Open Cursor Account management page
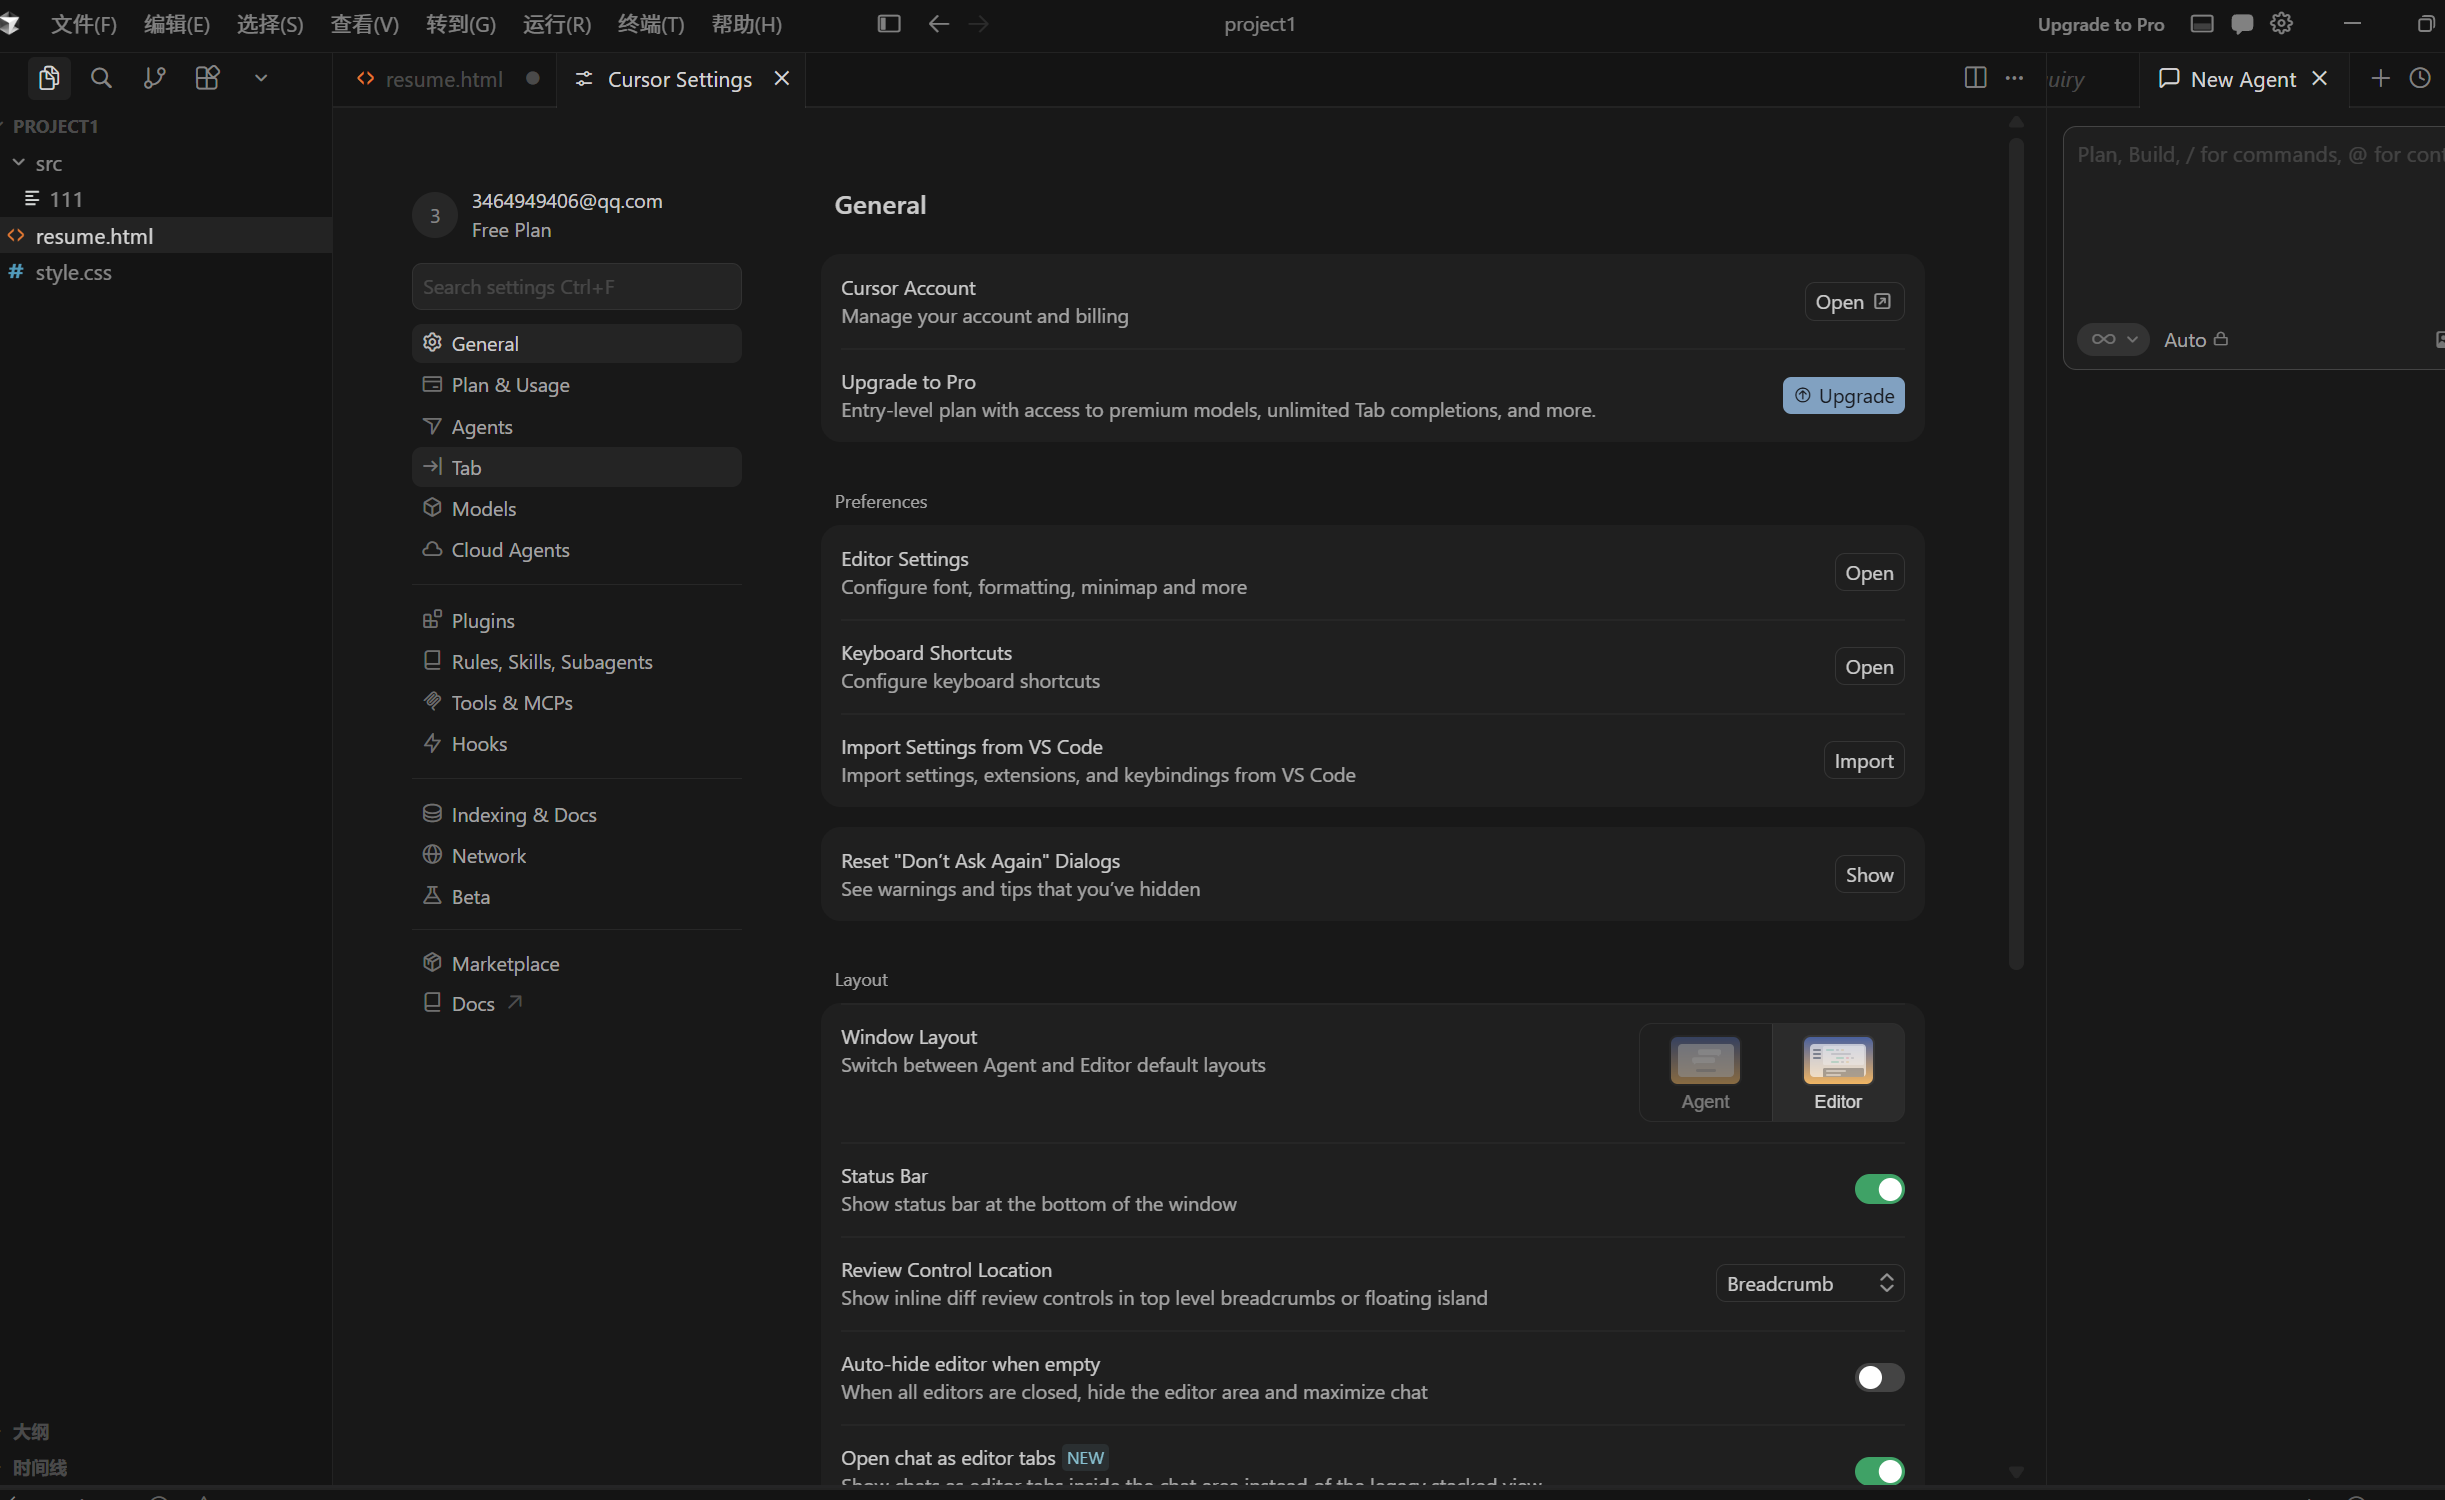Image resolution: width=2445 pixels, height=1500 pixels. tap(1853, 301)
